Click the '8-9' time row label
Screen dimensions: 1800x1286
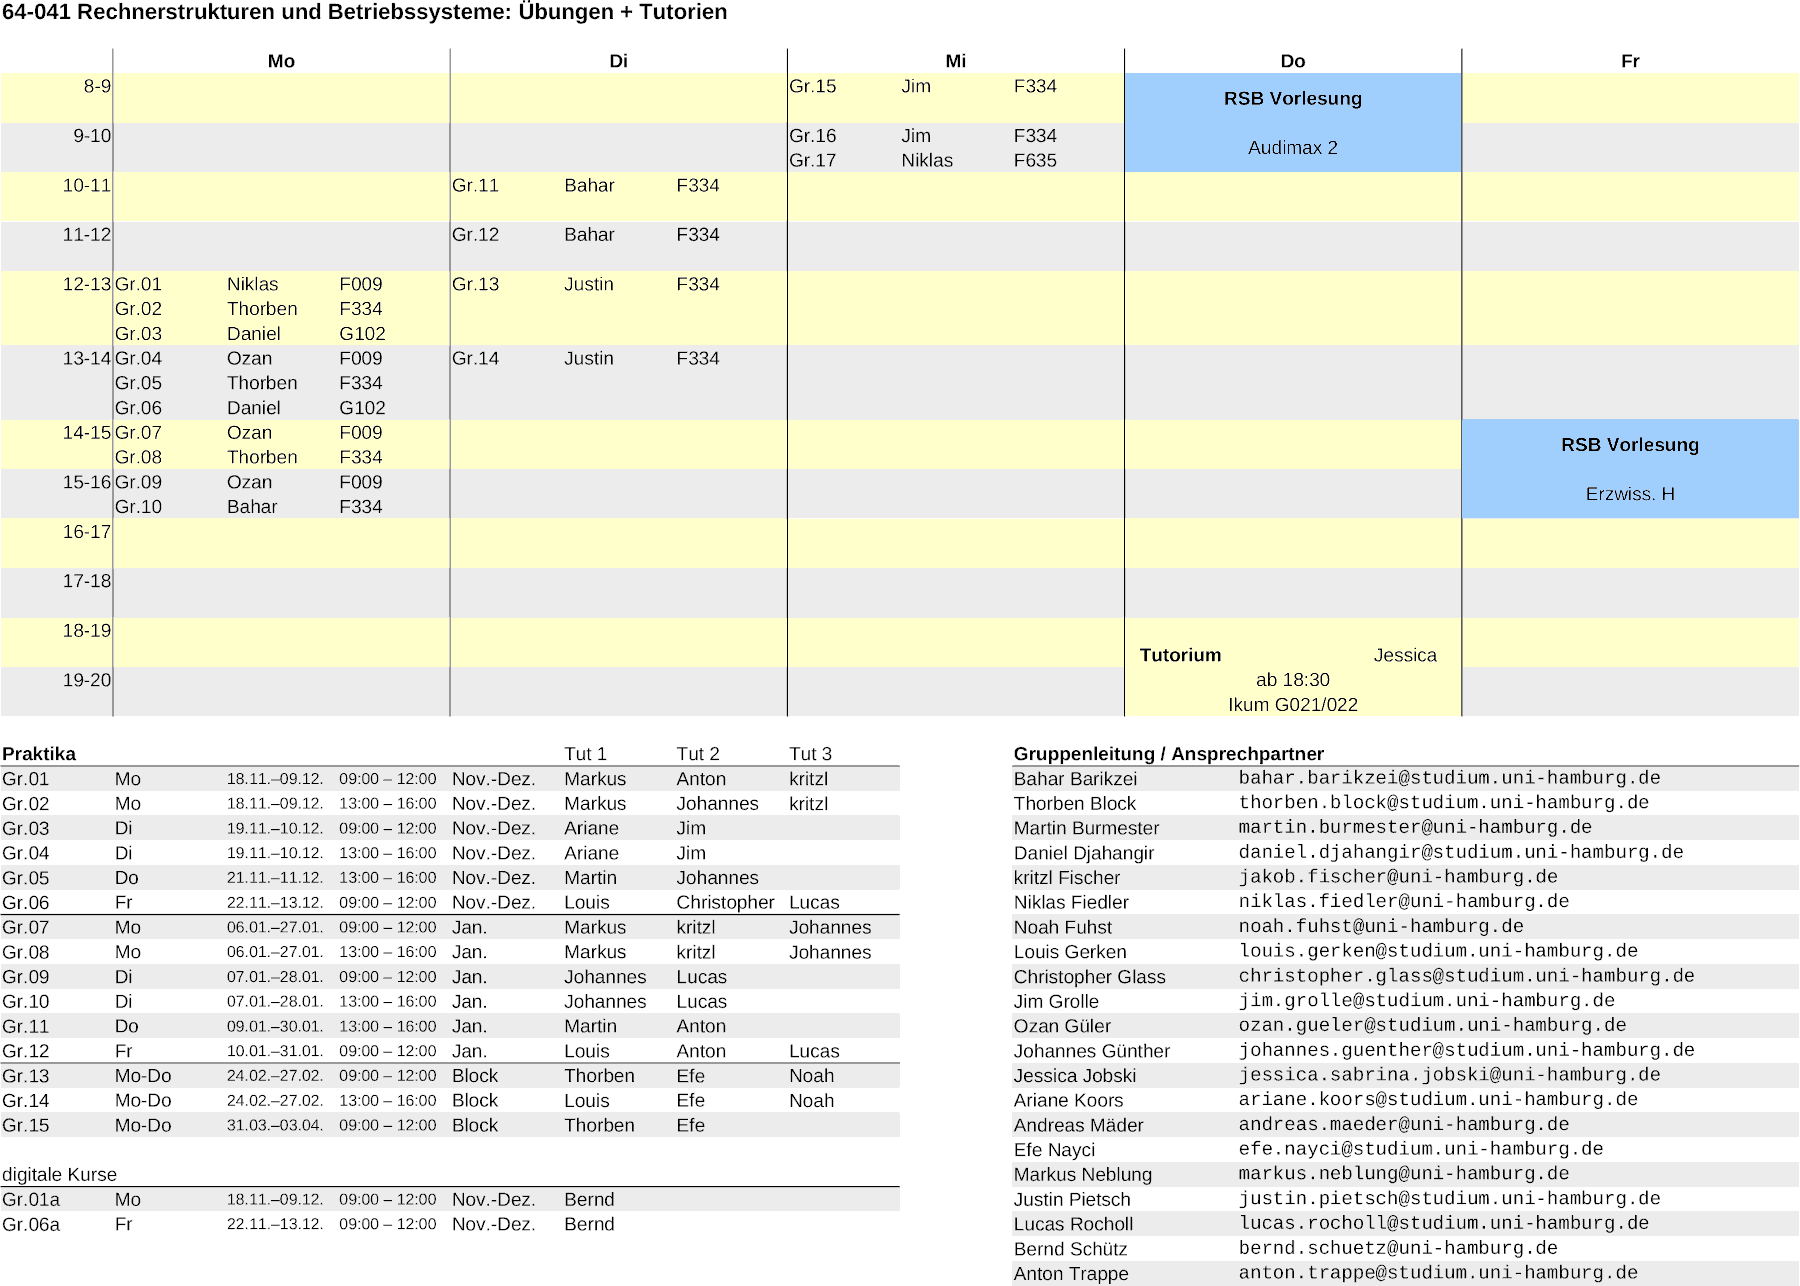[x=97, y=86]
